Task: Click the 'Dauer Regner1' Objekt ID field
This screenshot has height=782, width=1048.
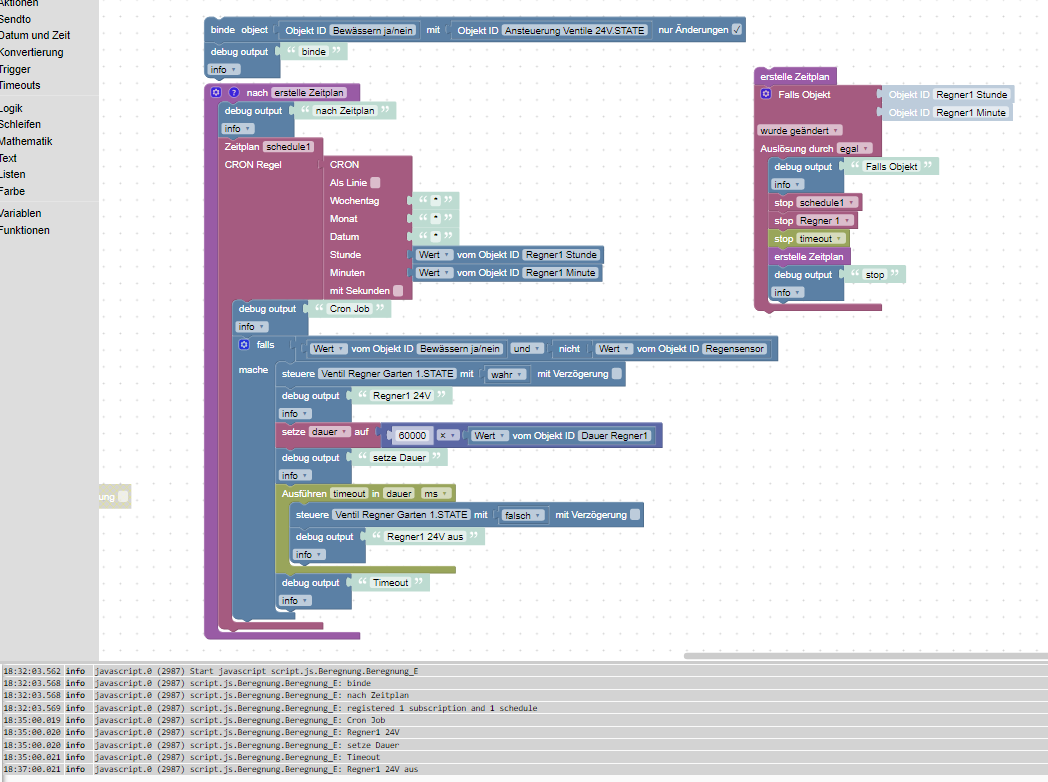Action: click(x=614, y=436)
